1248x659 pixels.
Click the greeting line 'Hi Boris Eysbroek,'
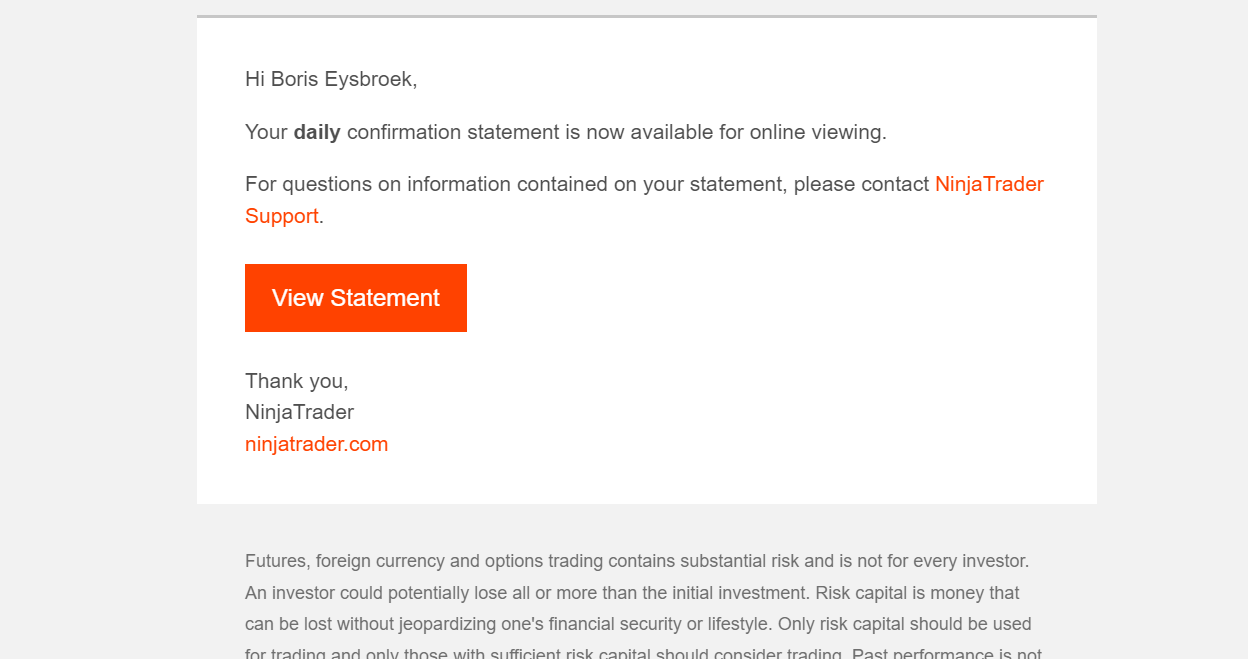point(331,79)
